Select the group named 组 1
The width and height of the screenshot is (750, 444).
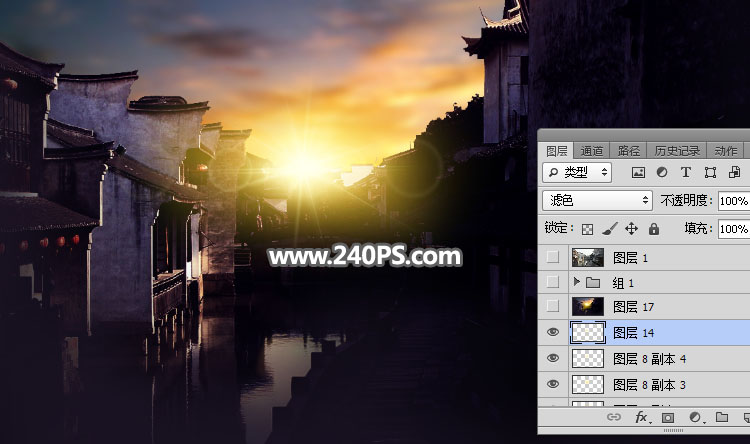pyautogui.click(x=623, y=283)
